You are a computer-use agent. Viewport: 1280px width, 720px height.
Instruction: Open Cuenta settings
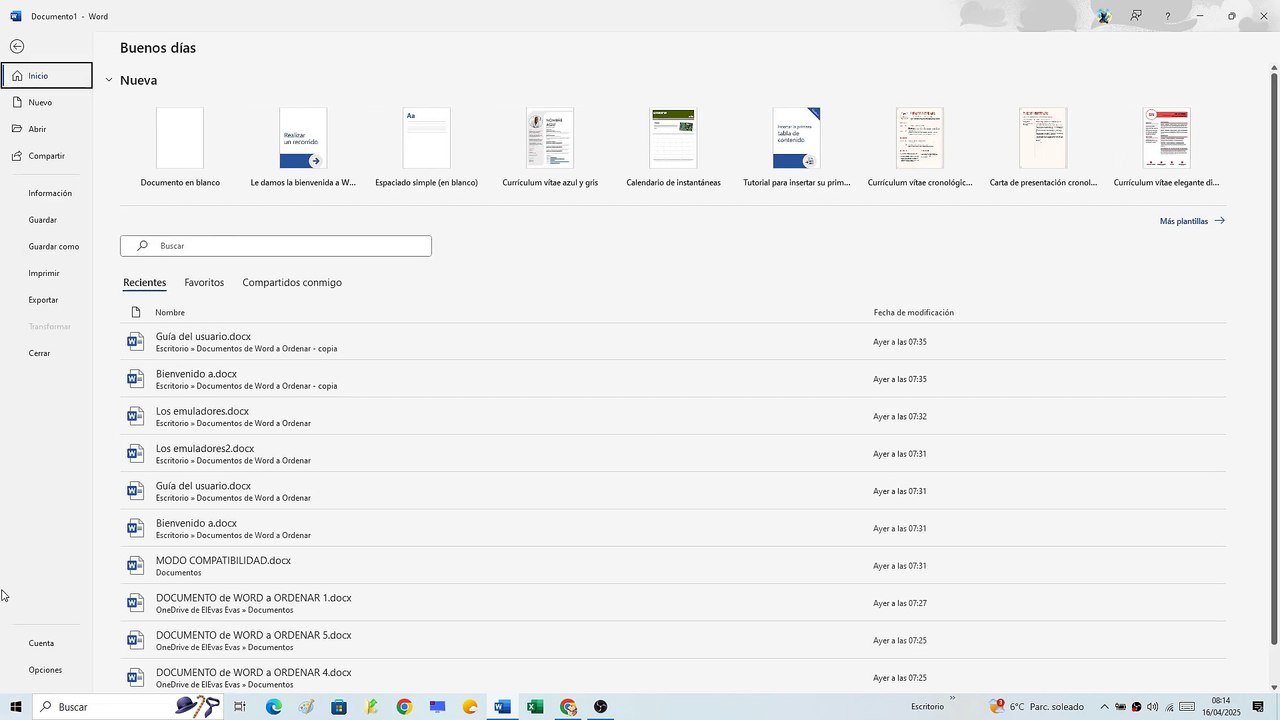point(42,643)
